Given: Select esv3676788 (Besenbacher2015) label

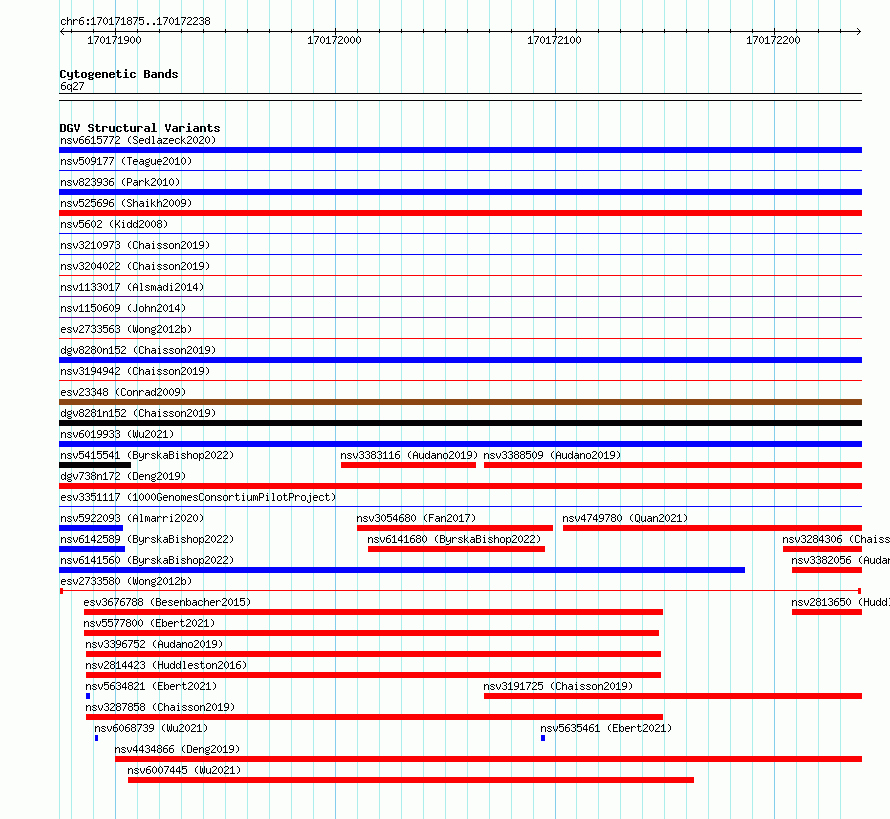Looking at the screenshot, I should click(167, 602).
